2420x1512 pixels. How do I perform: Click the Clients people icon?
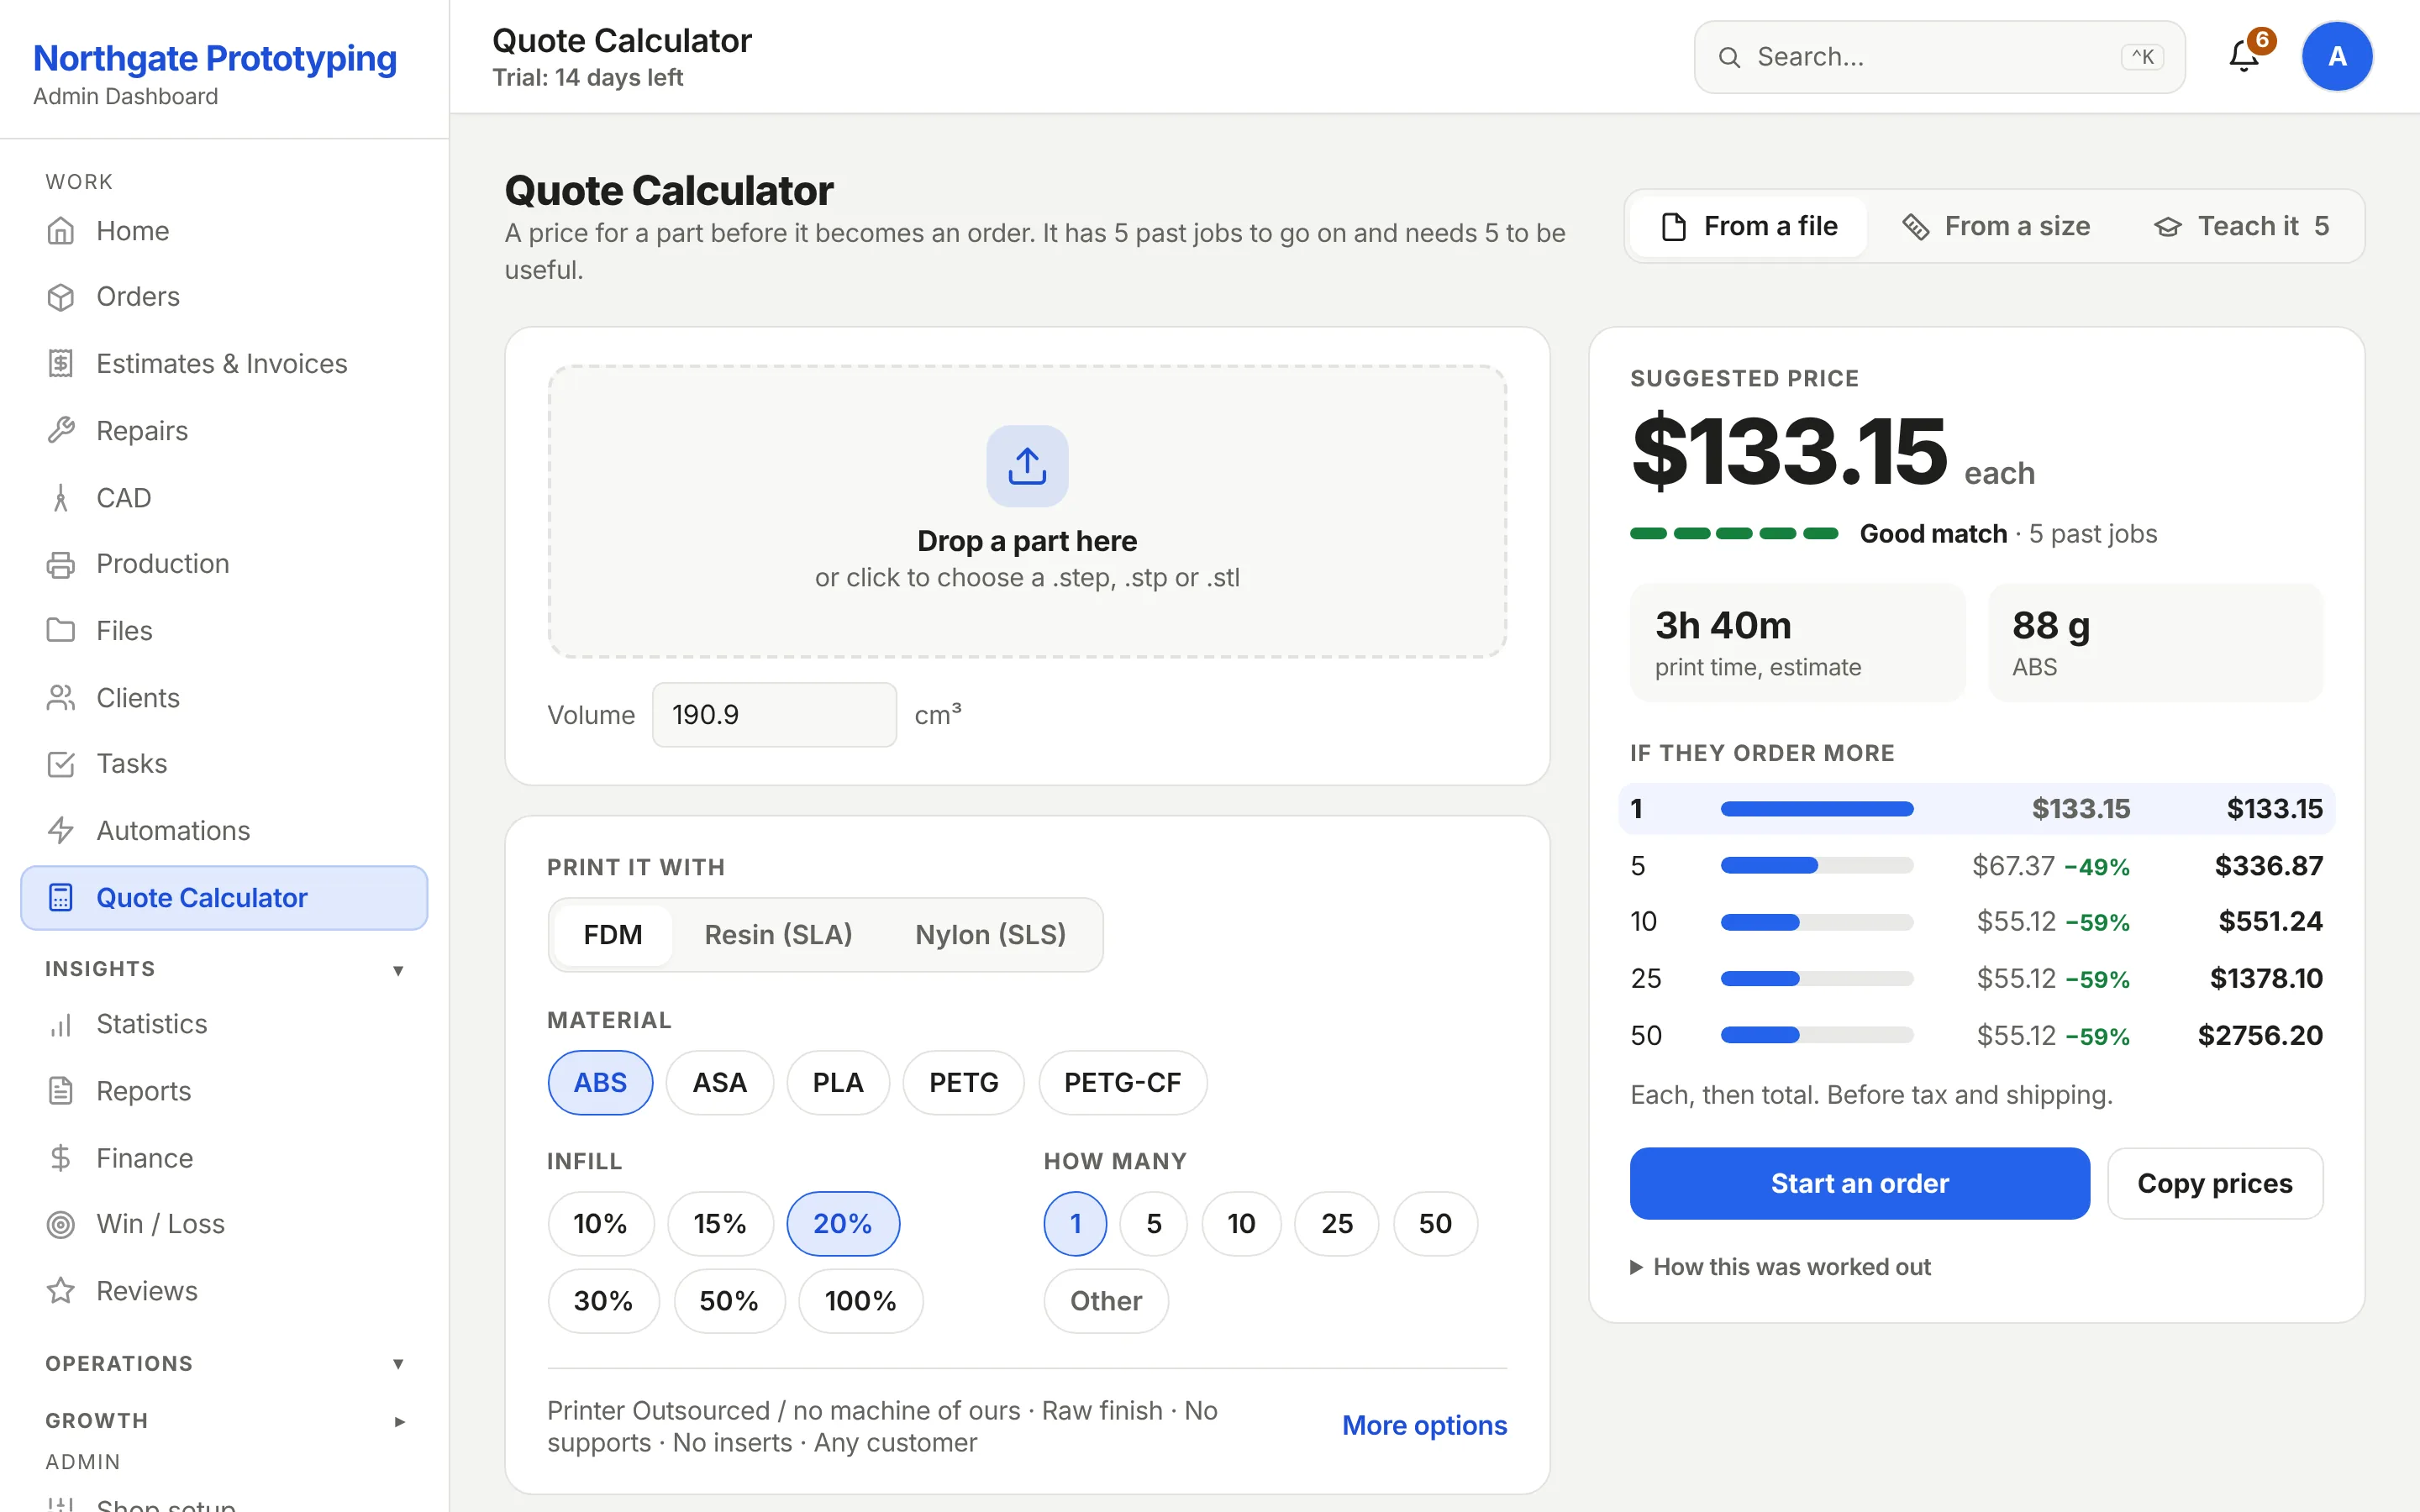(61, 698)
